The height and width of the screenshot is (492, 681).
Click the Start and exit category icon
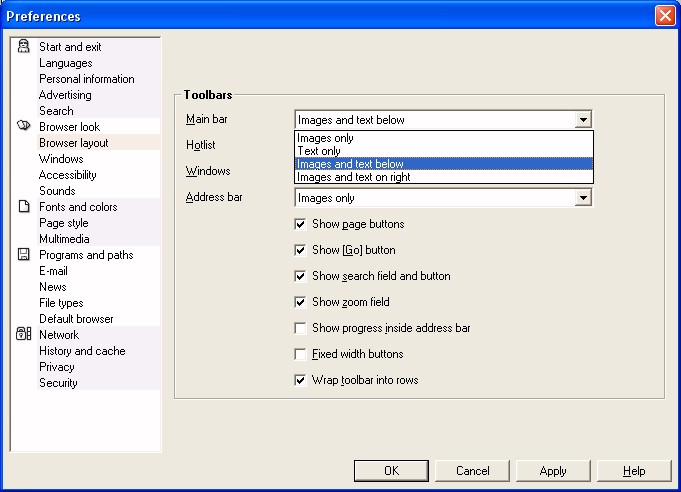click(24, 47)
